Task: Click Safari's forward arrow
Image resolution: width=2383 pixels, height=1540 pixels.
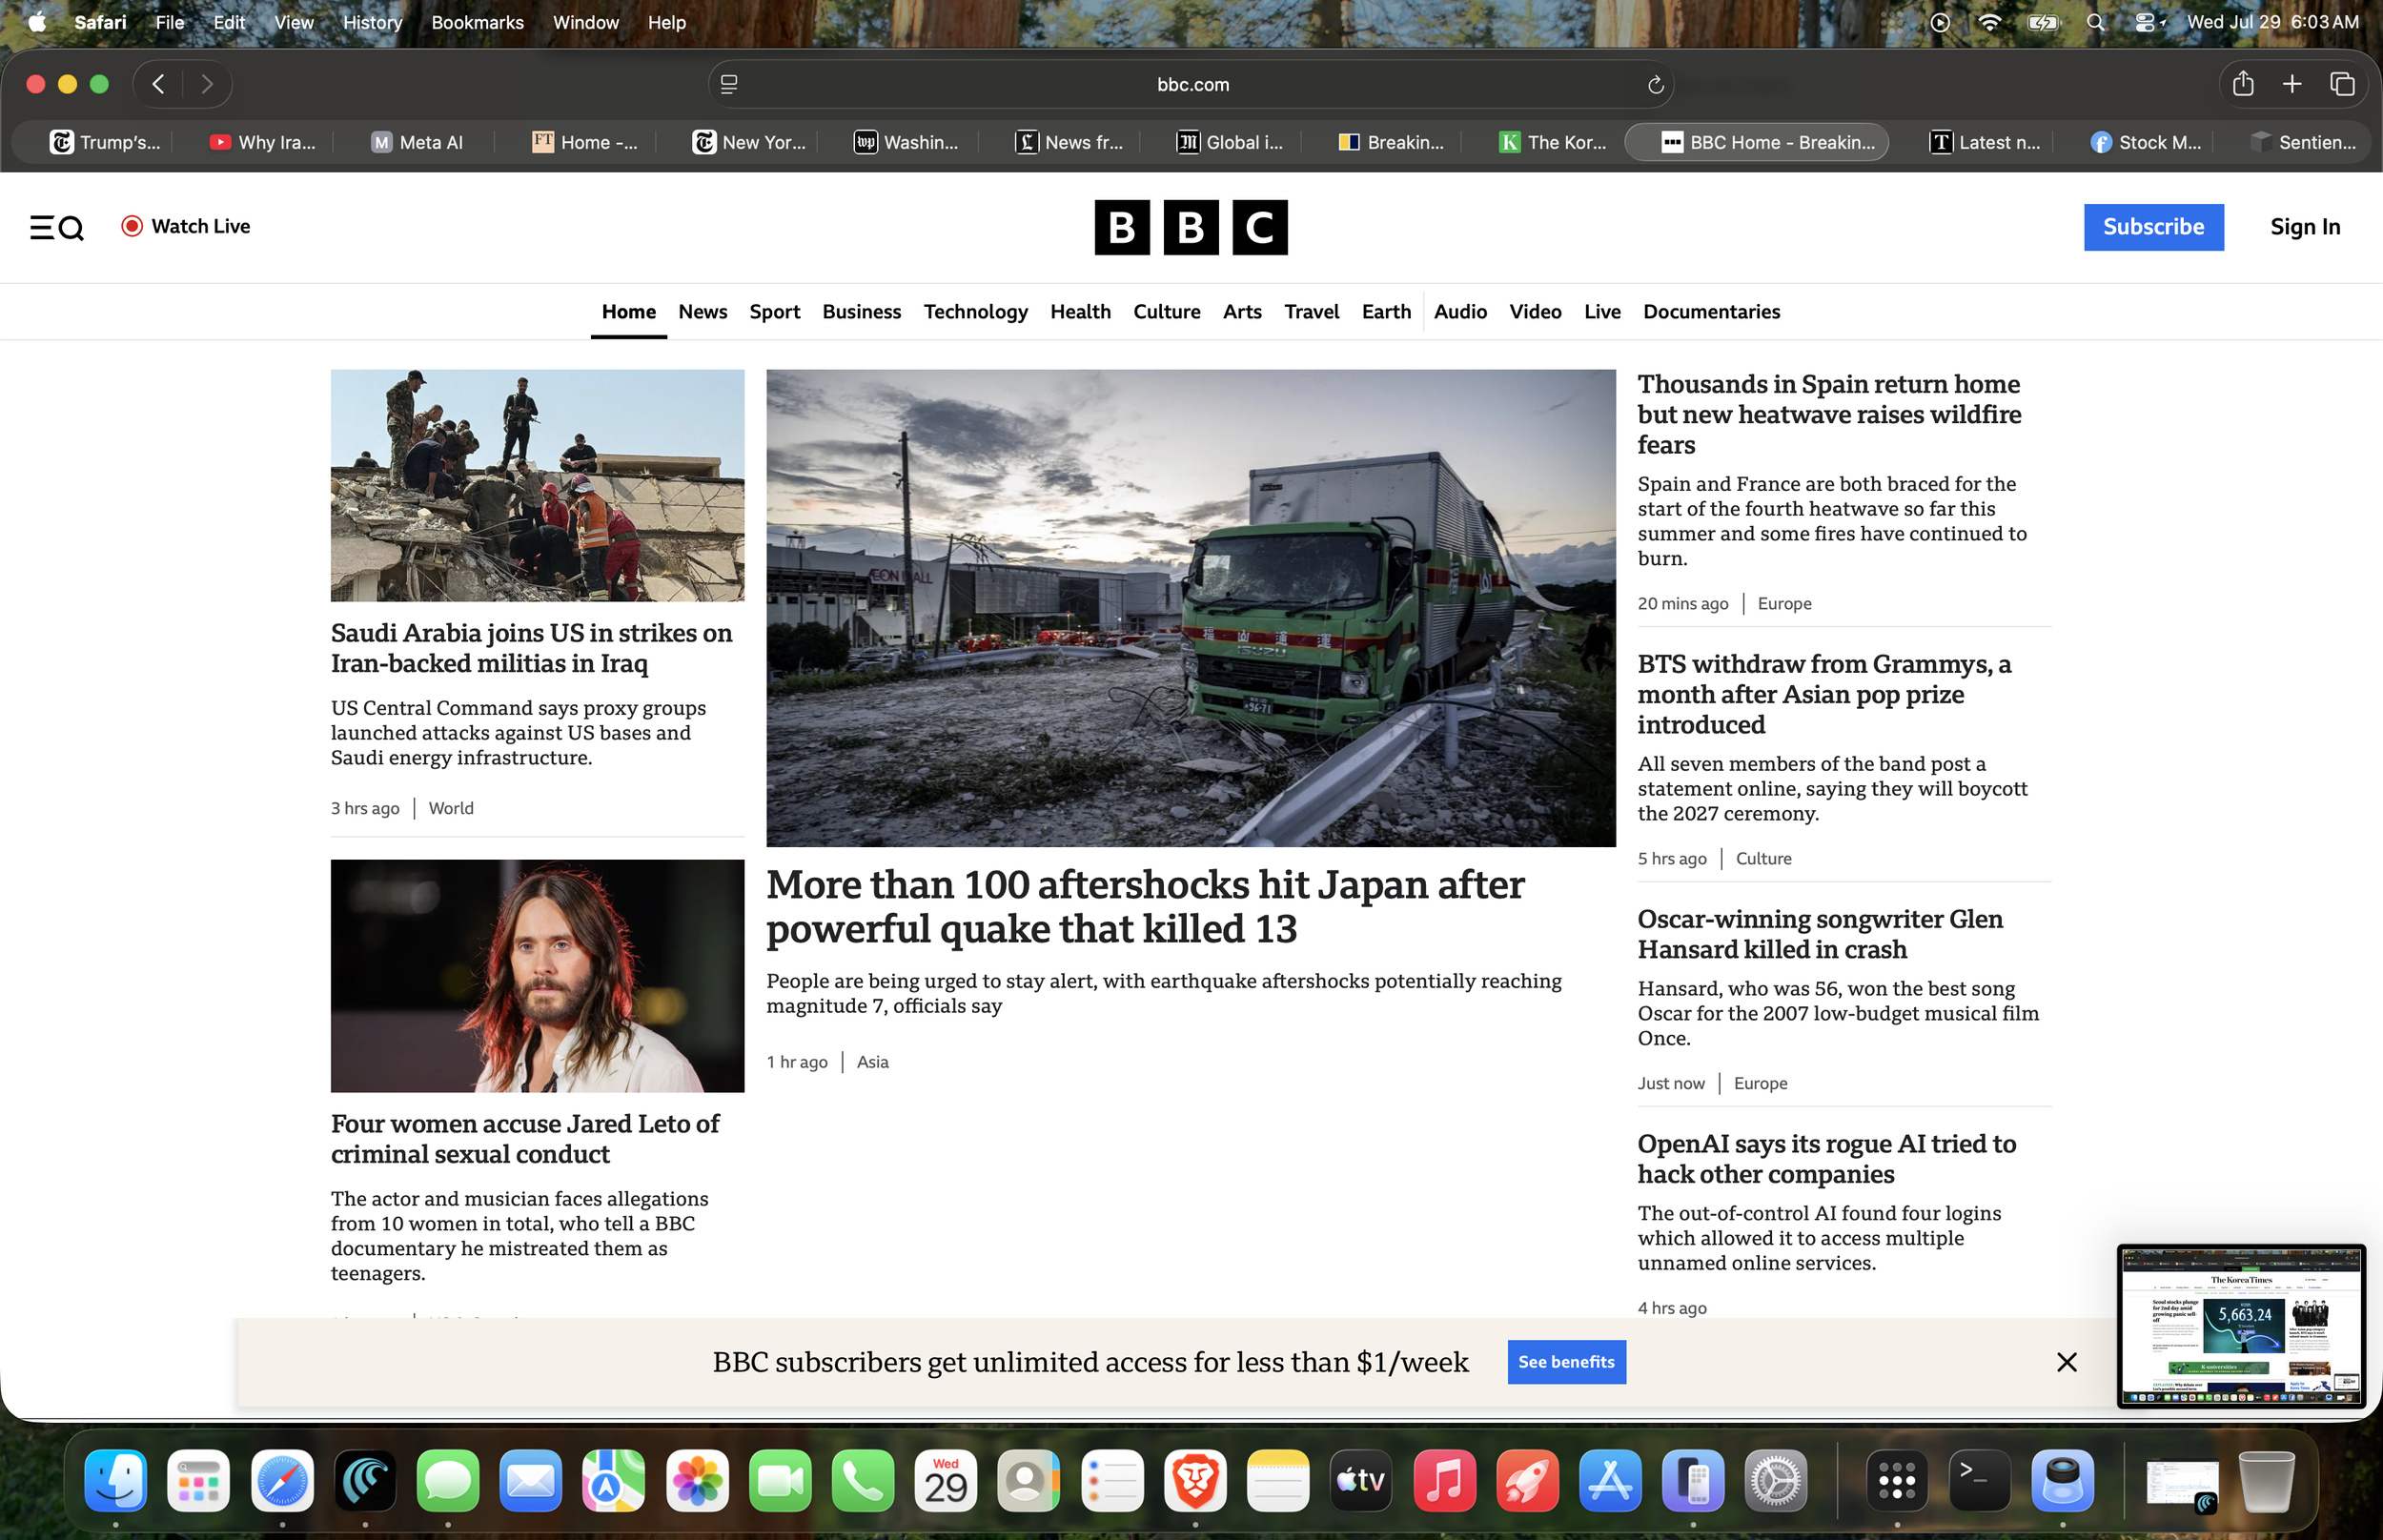Action: pyautogui.click(x=207, y=84)
